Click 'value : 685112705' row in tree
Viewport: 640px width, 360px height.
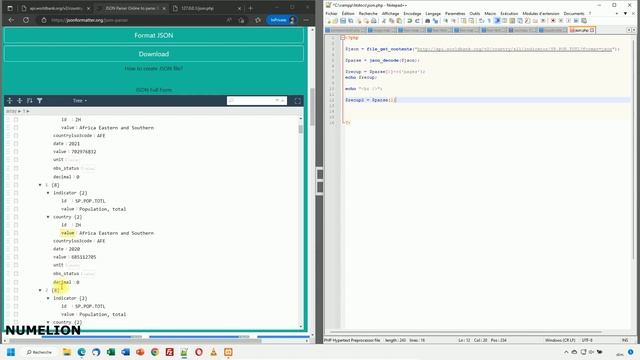click(x=75, y=257)
